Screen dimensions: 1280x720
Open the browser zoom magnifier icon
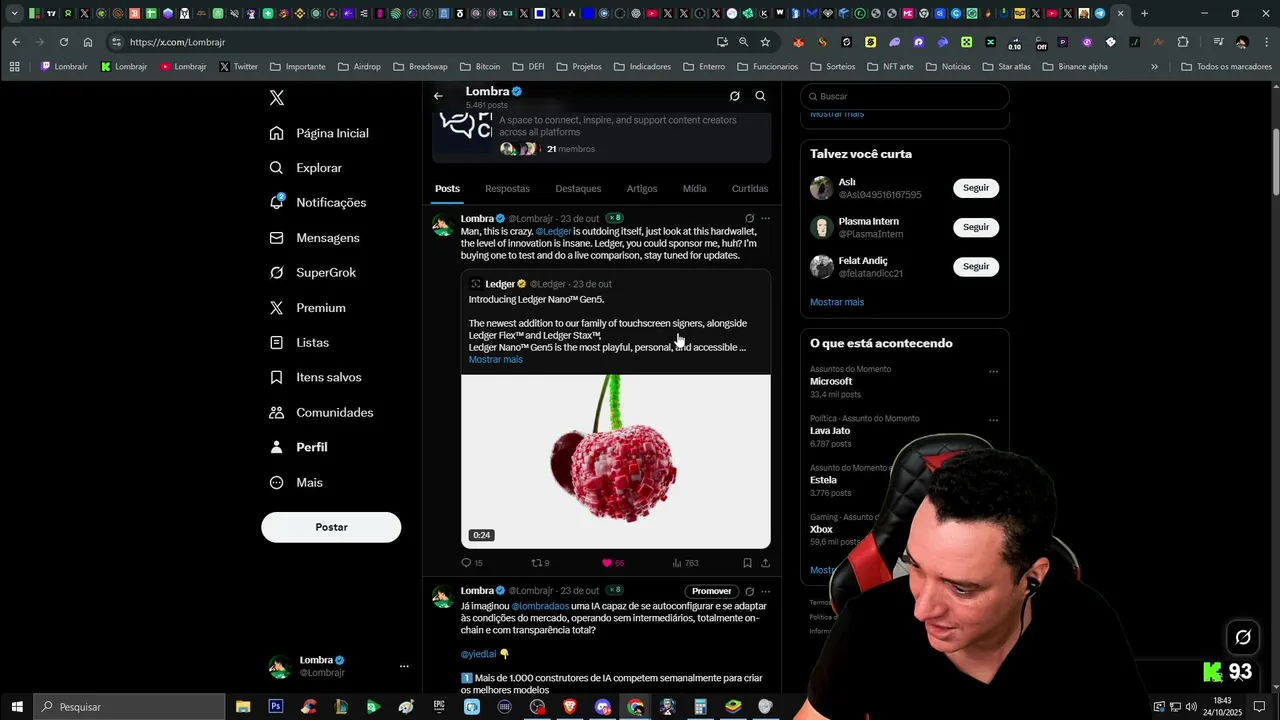[743, 42]
